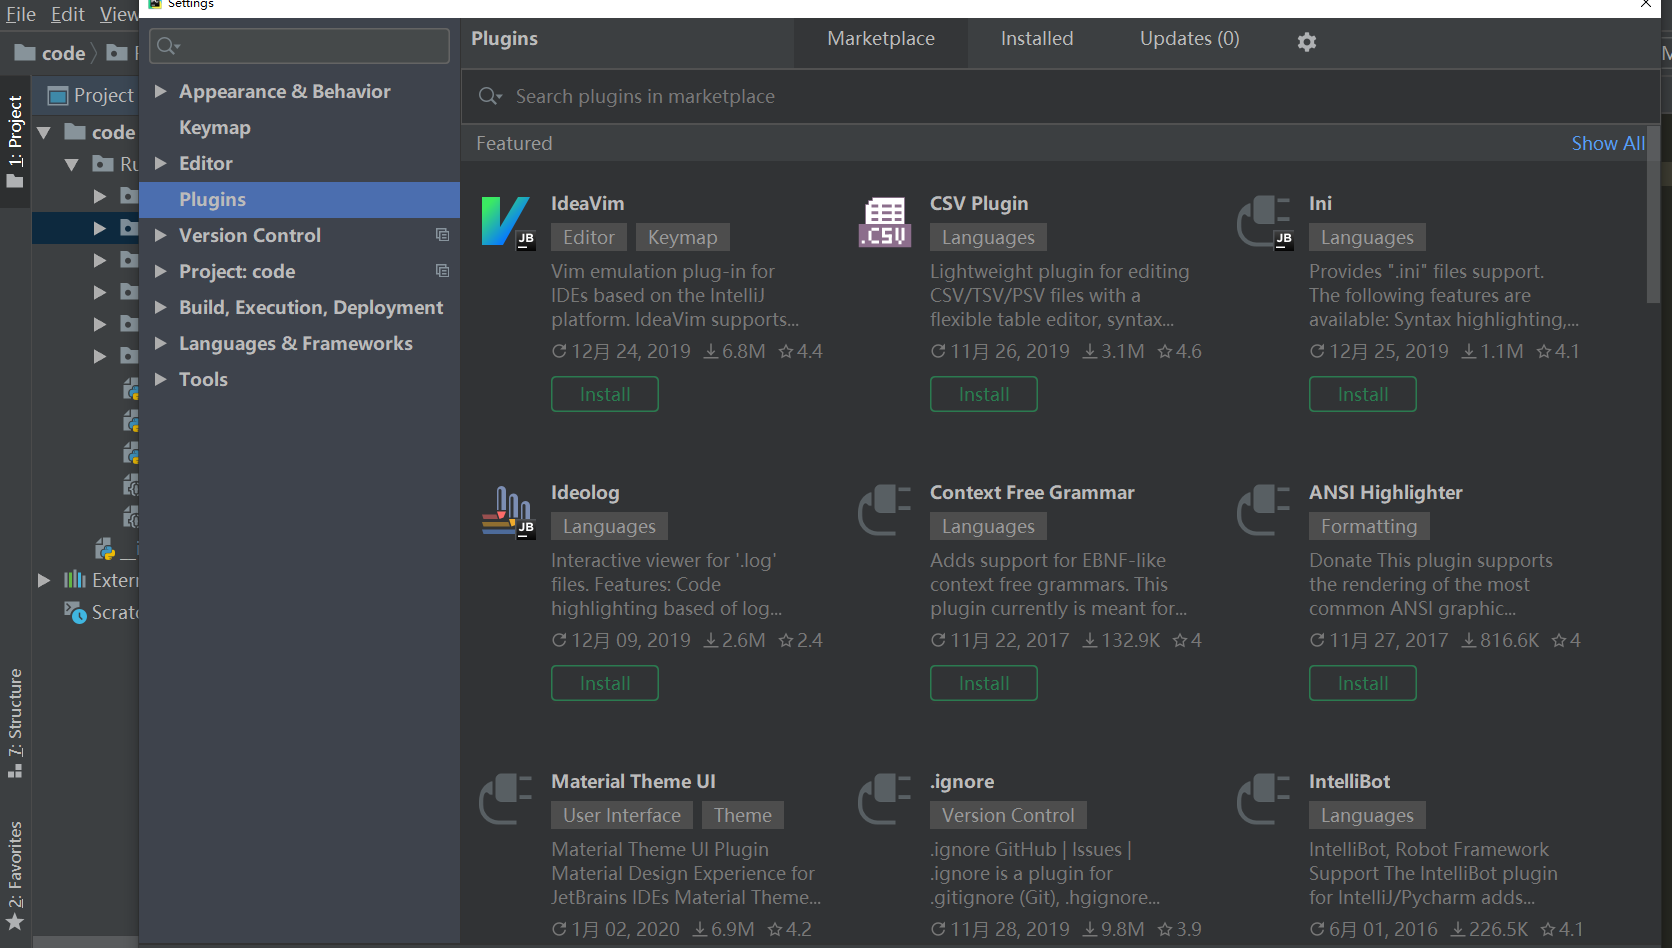Image resolution: width=1672 pixels, height=948 pixels.
Task: Click the magnifier in the marketplace search bar
Action: (489, 96)
